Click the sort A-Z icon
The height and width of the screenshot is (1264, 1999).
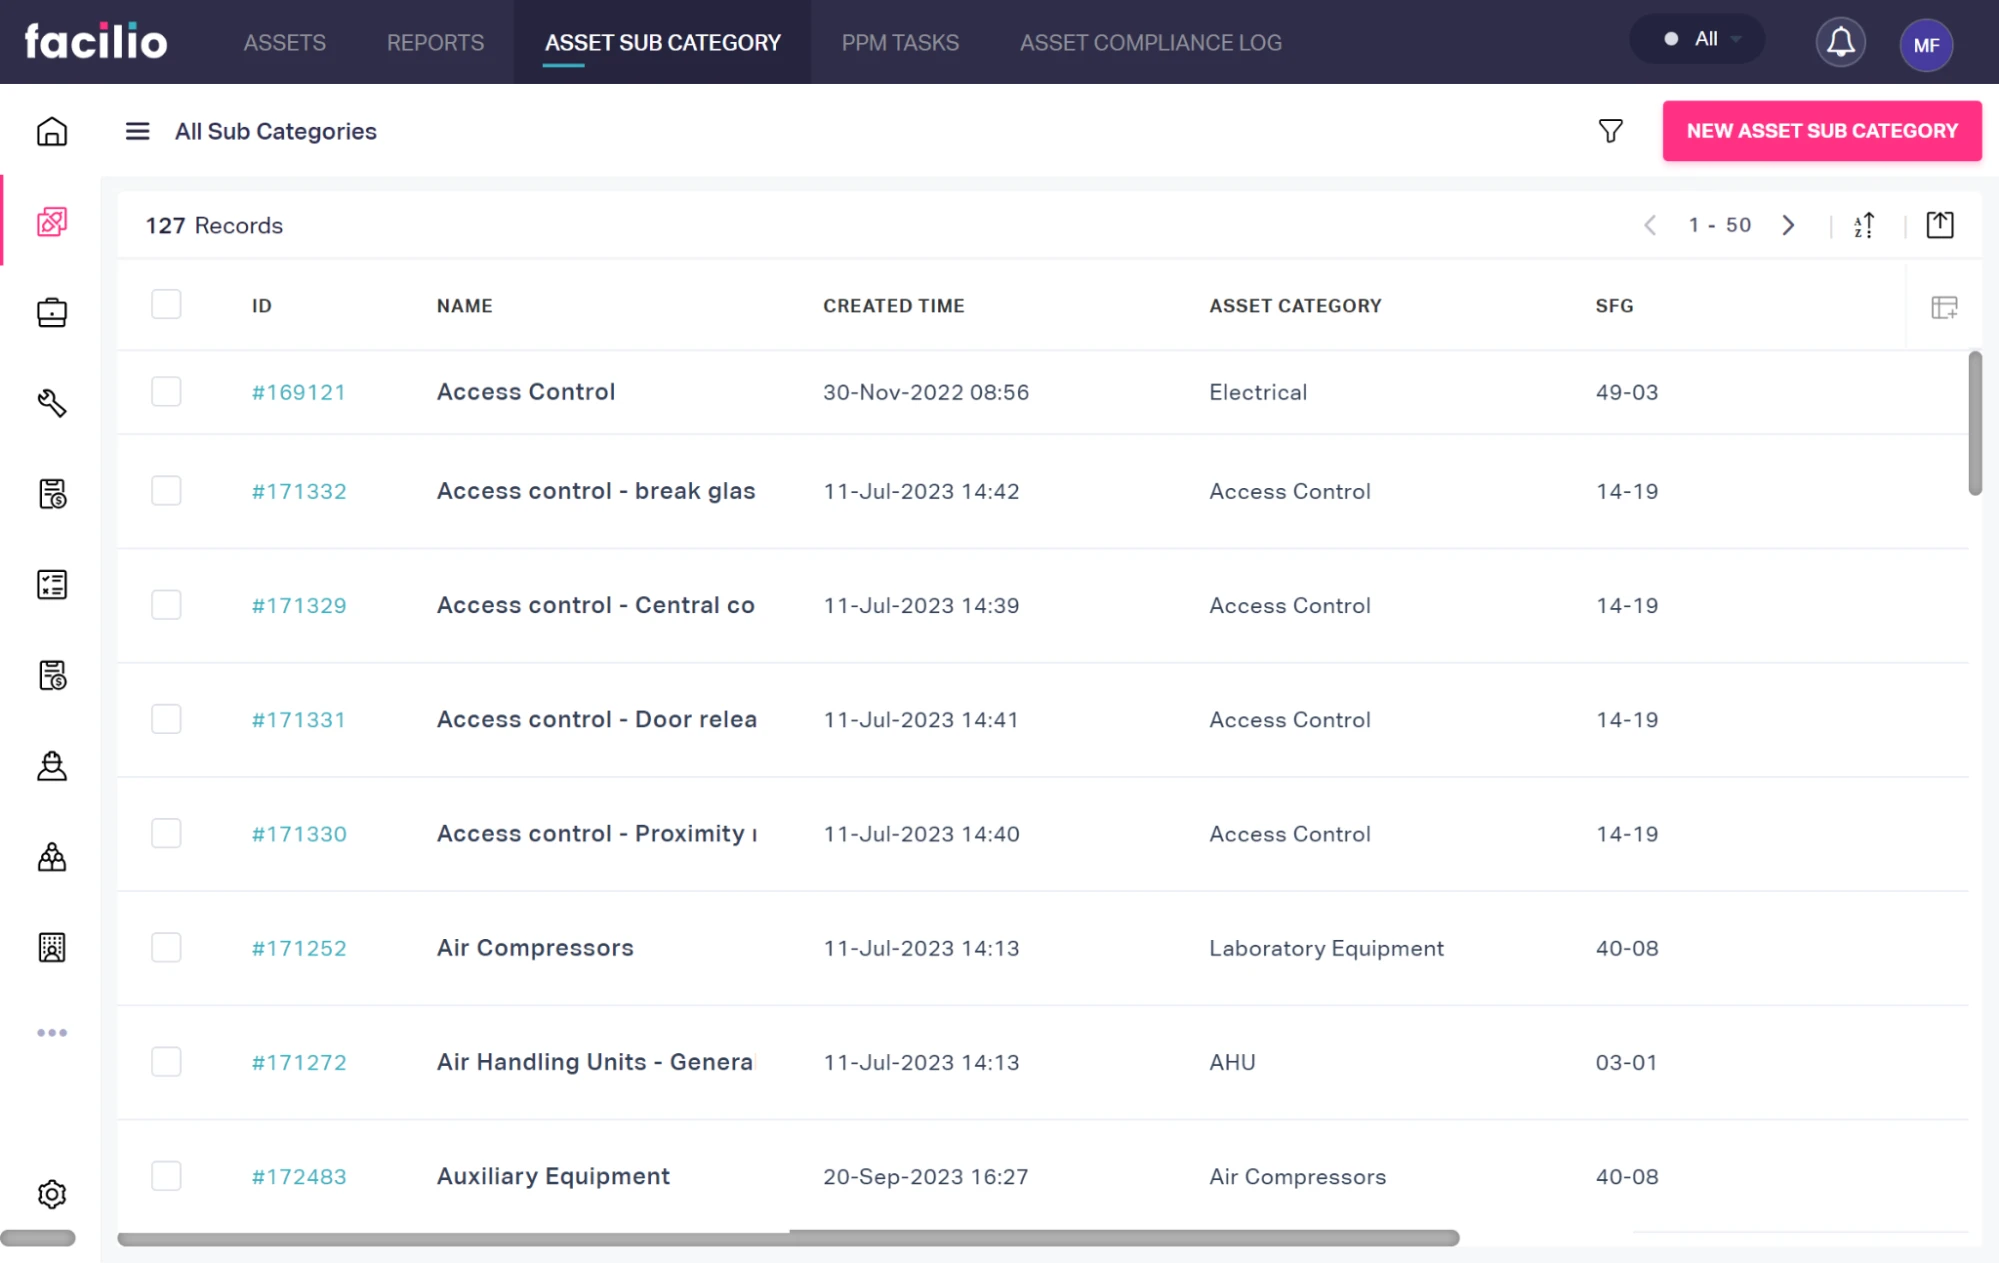pyautogui.click(x=1864, y=225)
